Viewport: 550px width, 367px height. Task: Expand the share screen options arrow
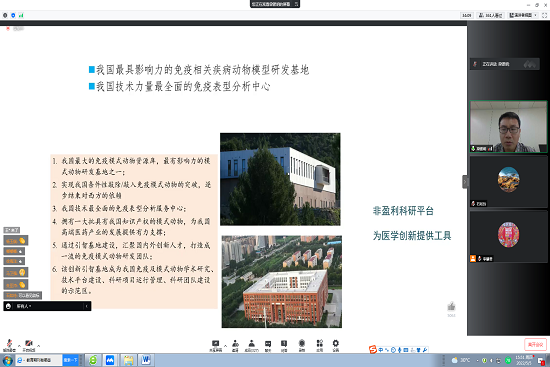[x=225, y=346]
